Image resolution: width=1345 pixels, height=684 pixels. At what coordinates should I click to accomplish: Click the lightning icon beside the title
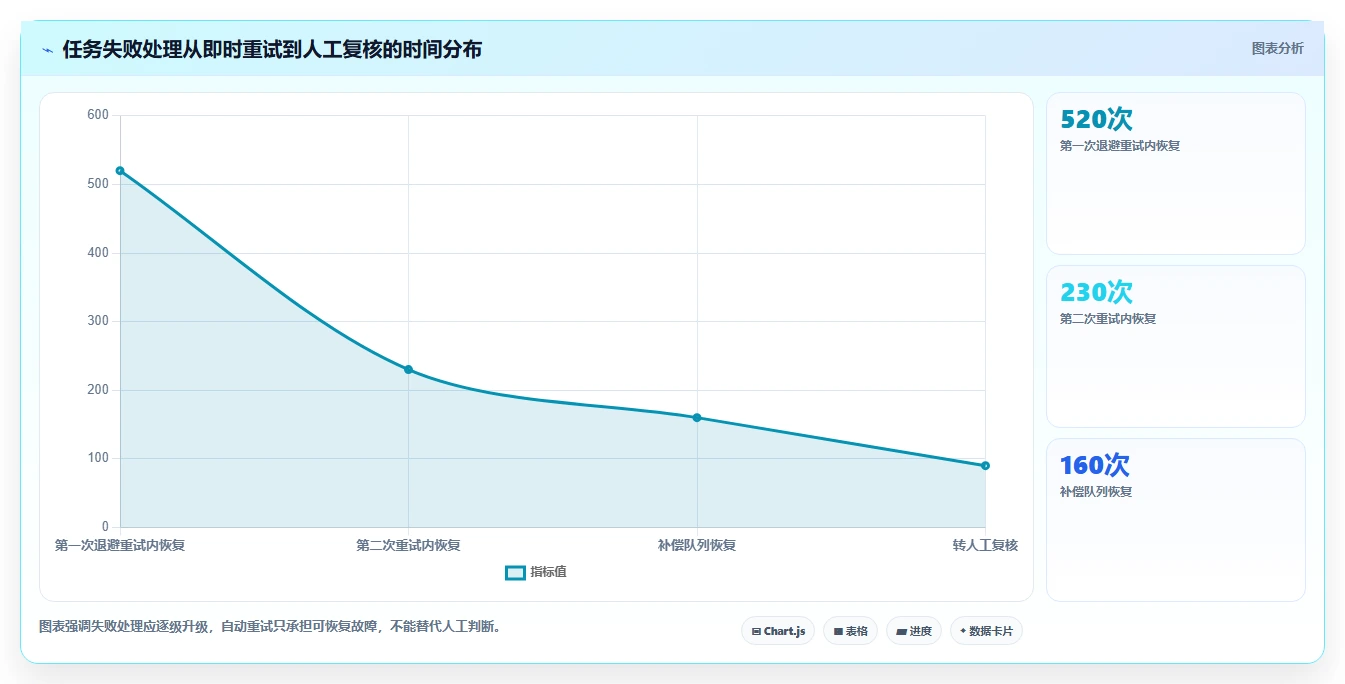tap(48, 50)
